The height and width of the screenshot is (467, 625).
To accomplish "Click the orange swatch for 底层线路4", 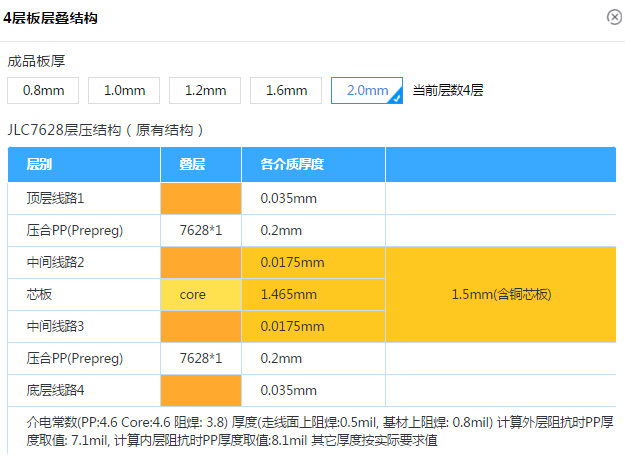I will (201, 390).
